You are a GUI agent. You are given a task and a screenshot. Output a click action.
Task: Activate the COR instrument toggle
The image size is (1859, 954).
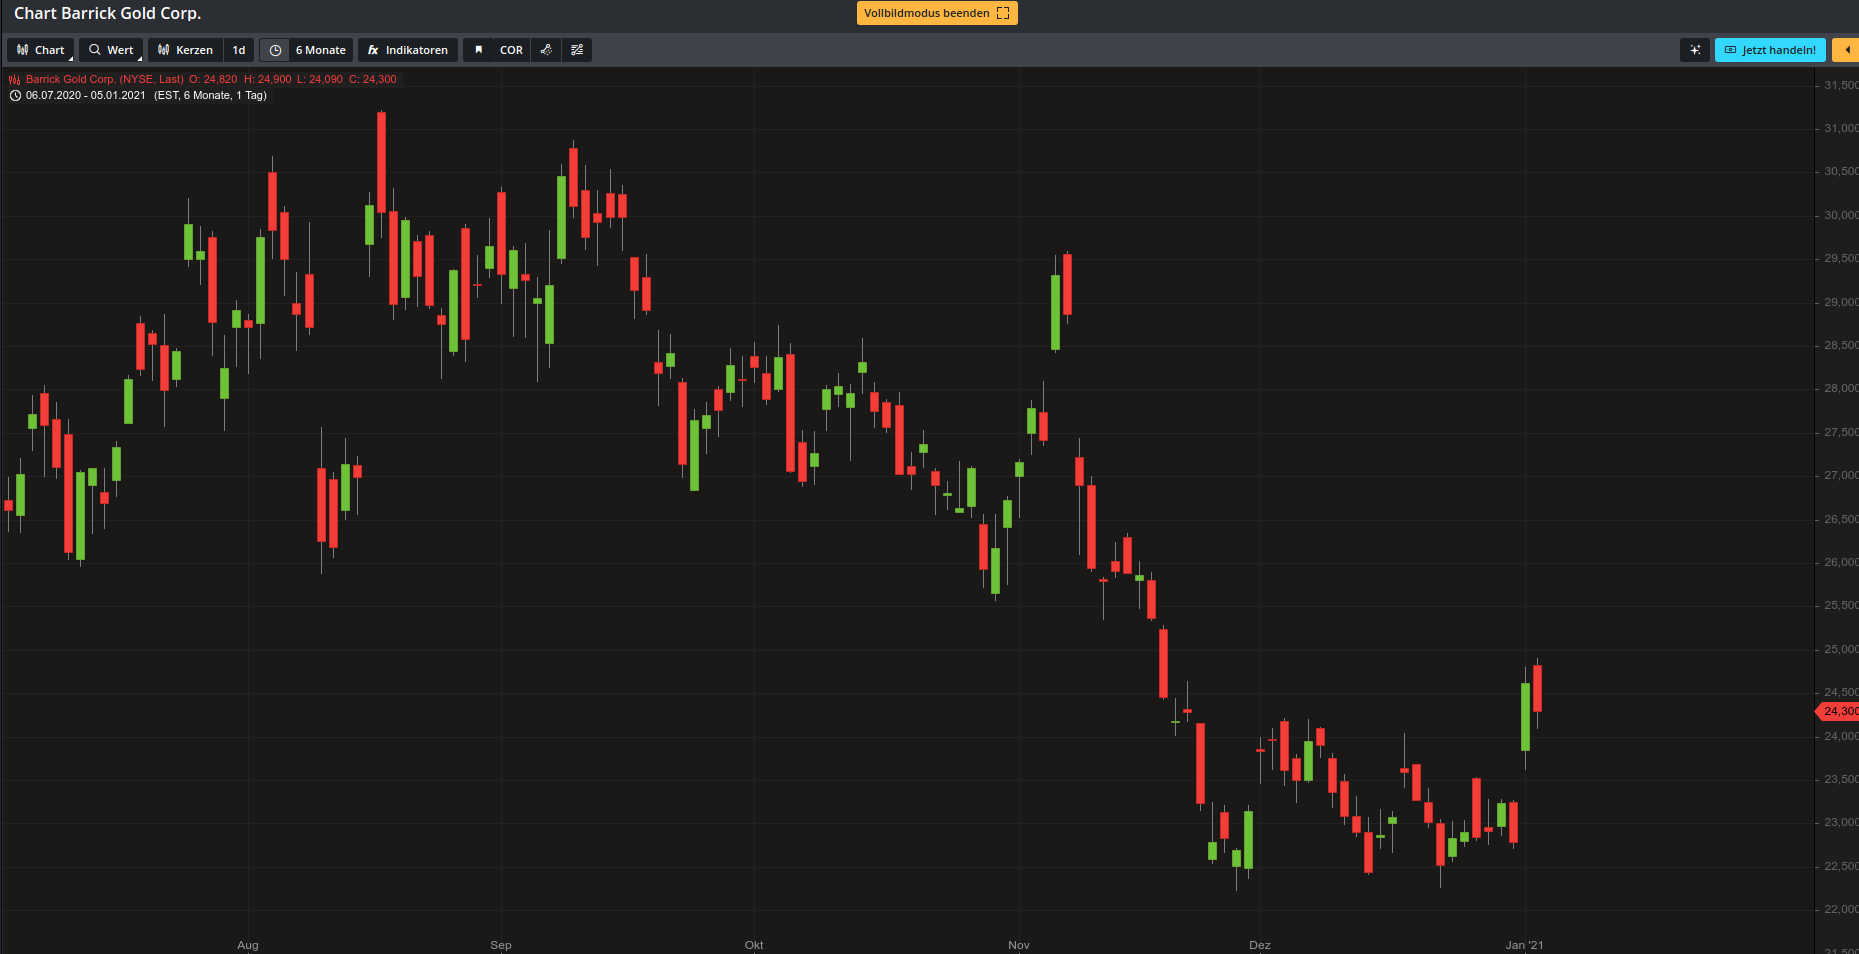[511, 49]
